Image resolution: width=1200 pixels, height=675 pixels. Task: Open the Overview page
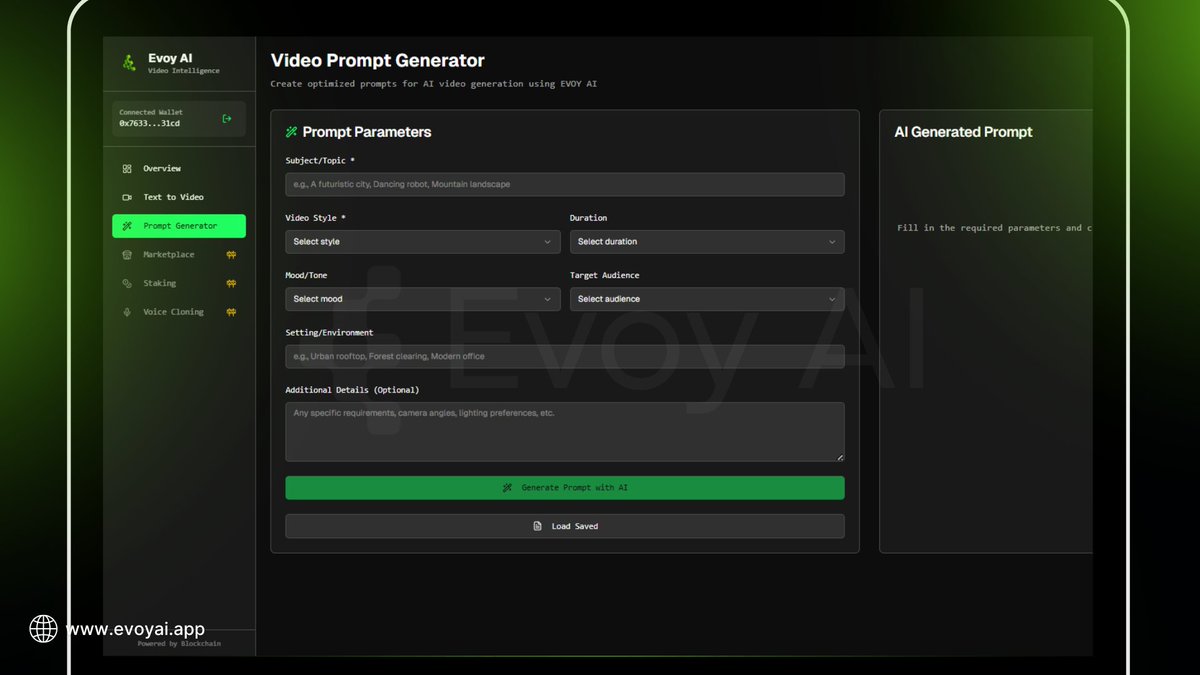pyautogui.click(x=179, y=169)
